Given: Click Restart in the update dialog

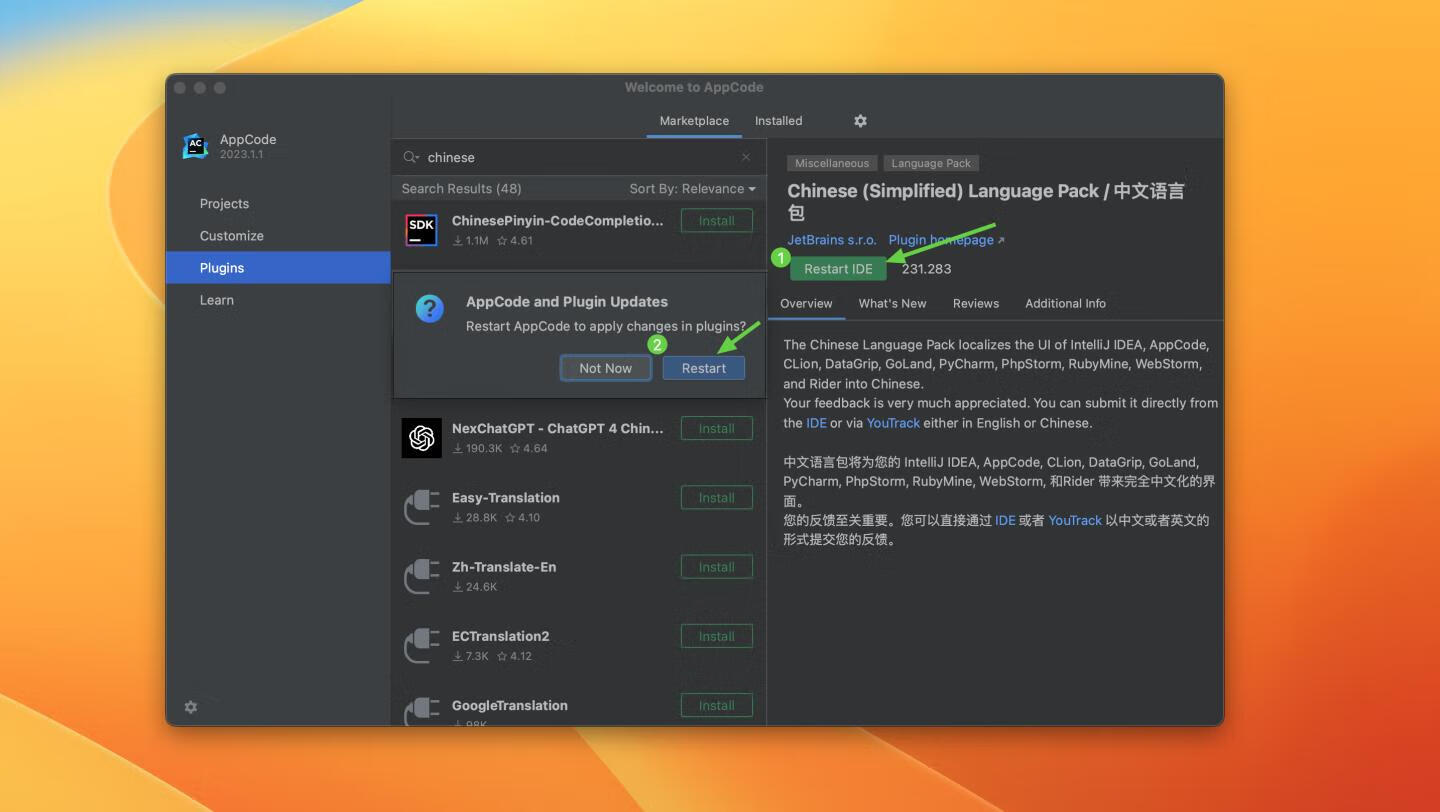Looking at the screenshot, I should (704, 368).
